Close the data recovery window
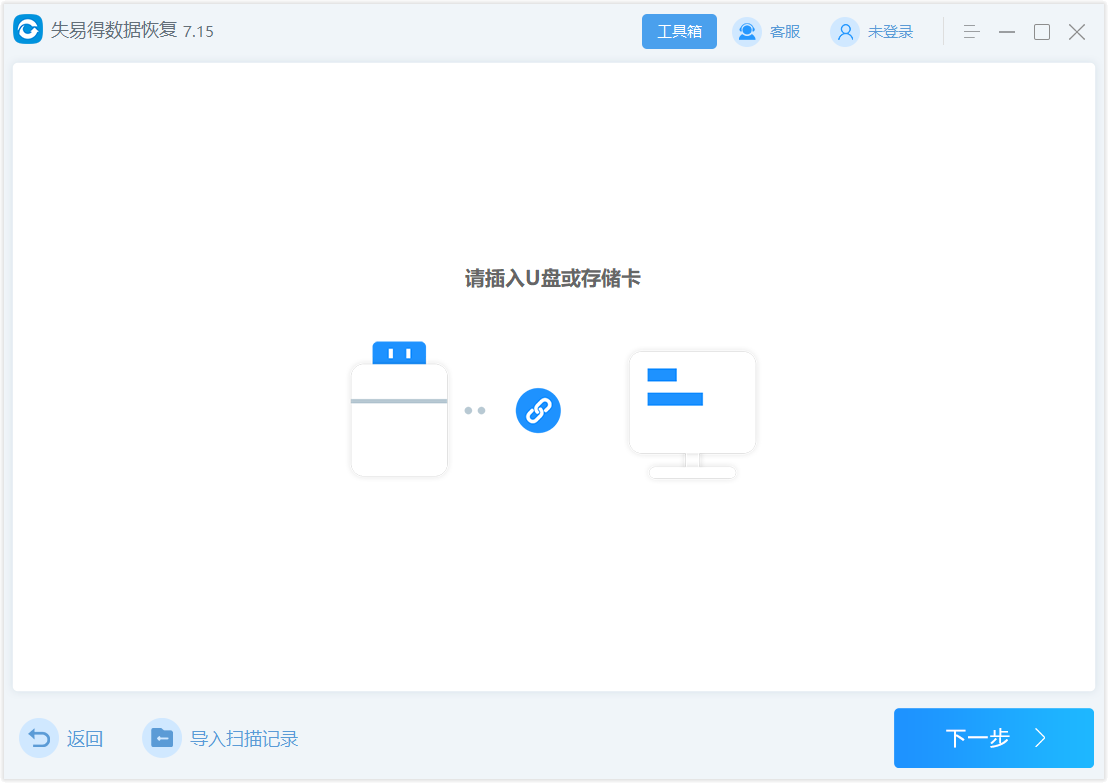This screenshot has height=783, width=1108. 1077,32
